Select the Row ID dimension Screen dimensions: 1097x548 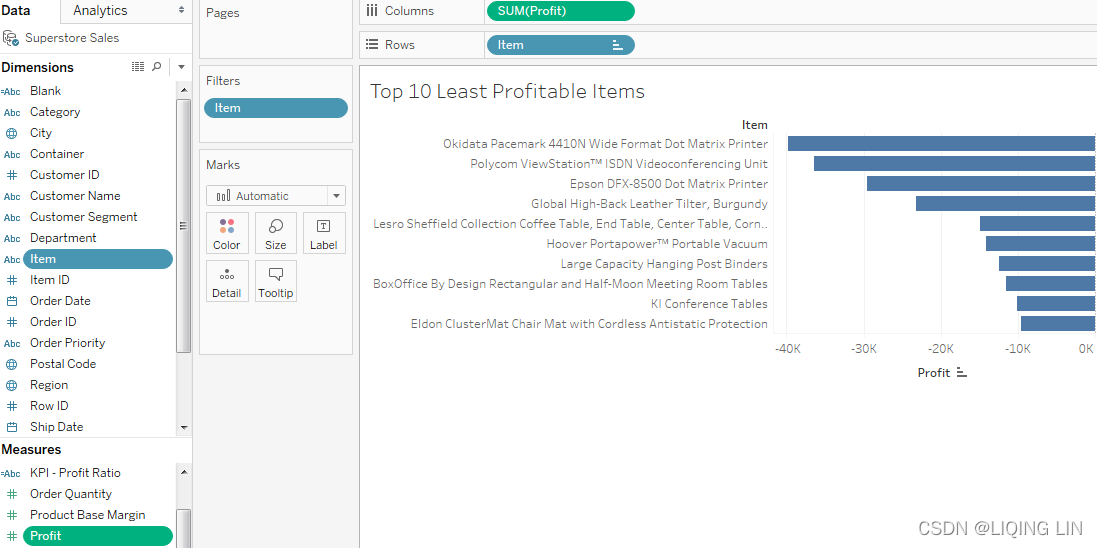point(49,406)
